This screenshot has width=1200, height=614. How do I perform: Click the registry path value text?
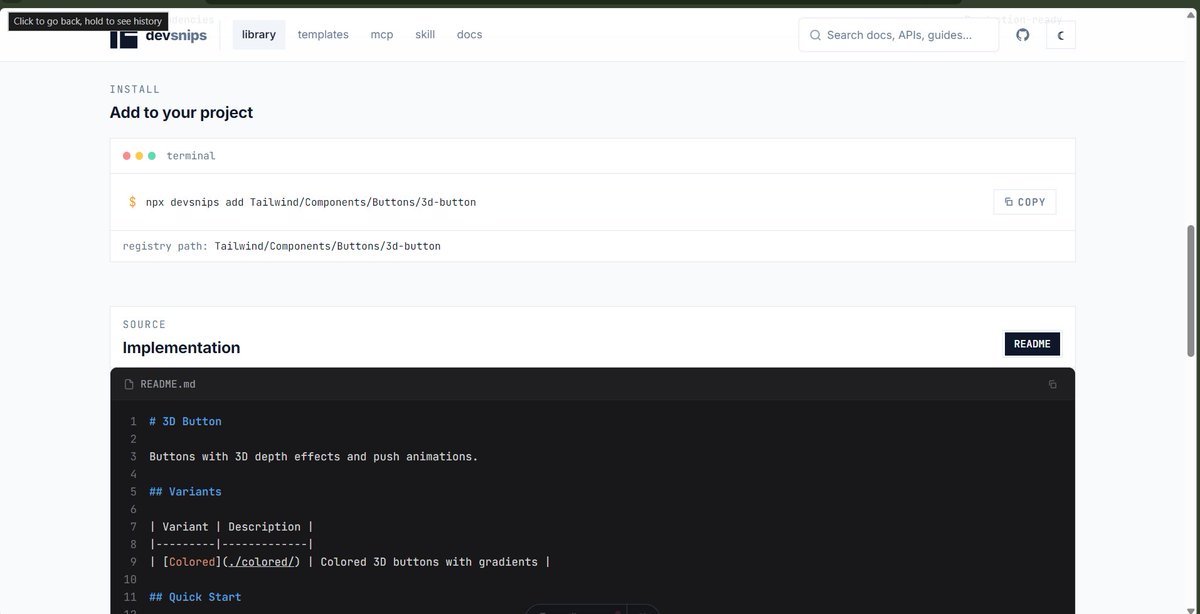[x=327, y=246]
